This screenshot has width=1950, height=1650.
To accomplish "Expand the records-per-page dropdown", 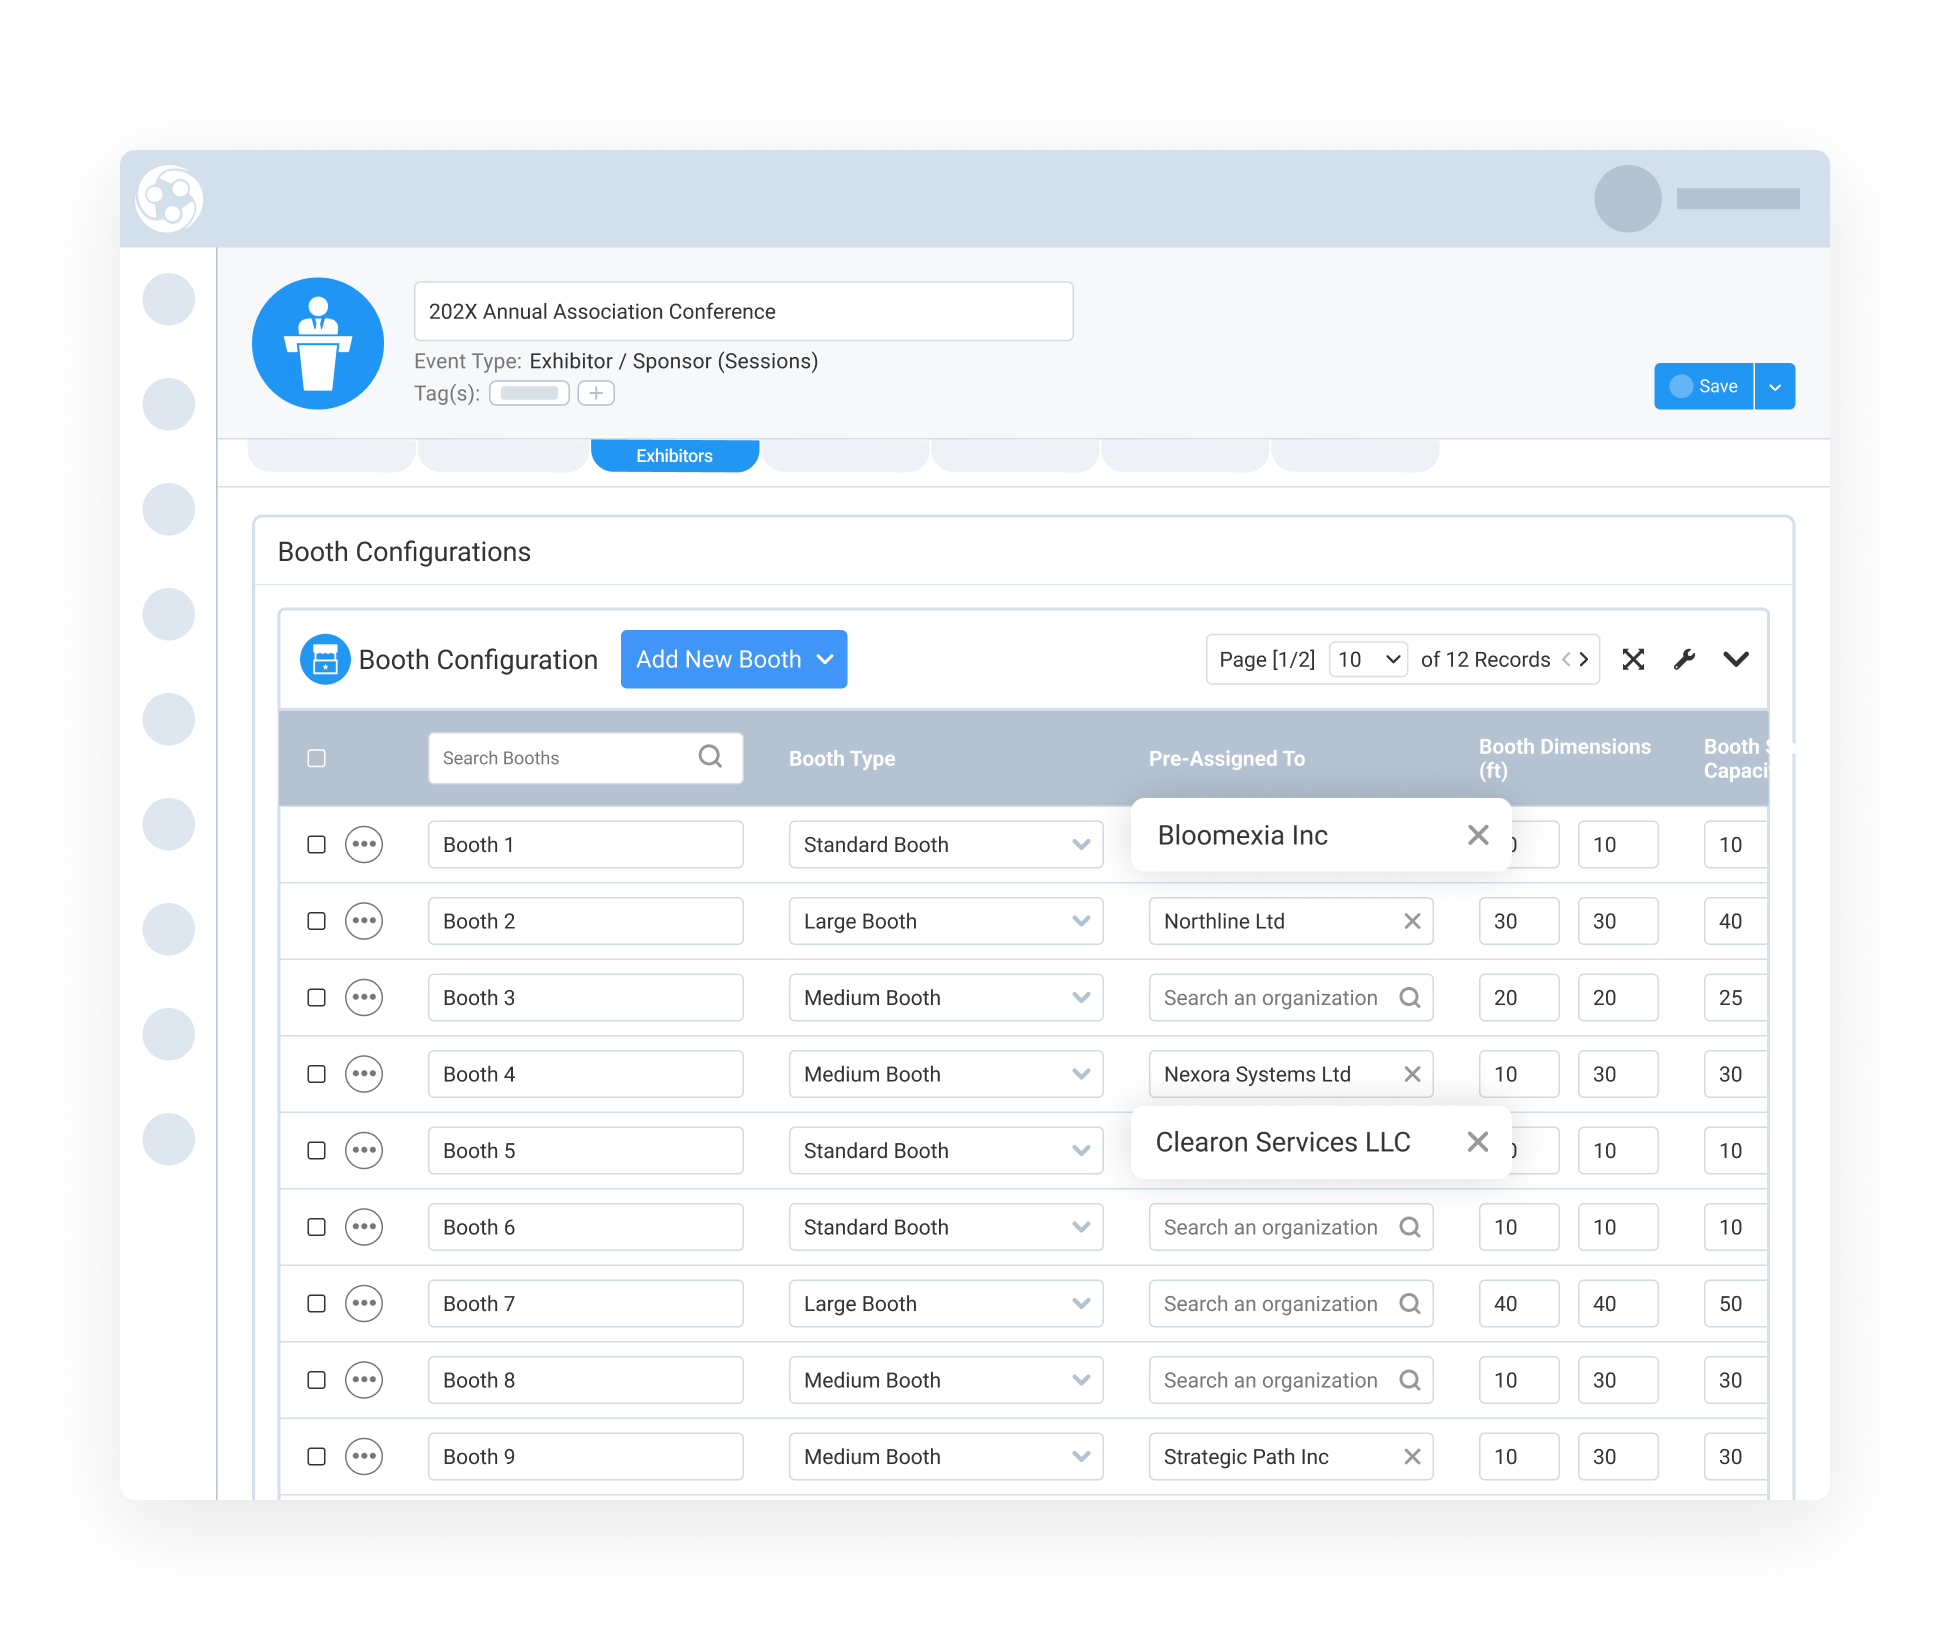I will (1367, 659).
